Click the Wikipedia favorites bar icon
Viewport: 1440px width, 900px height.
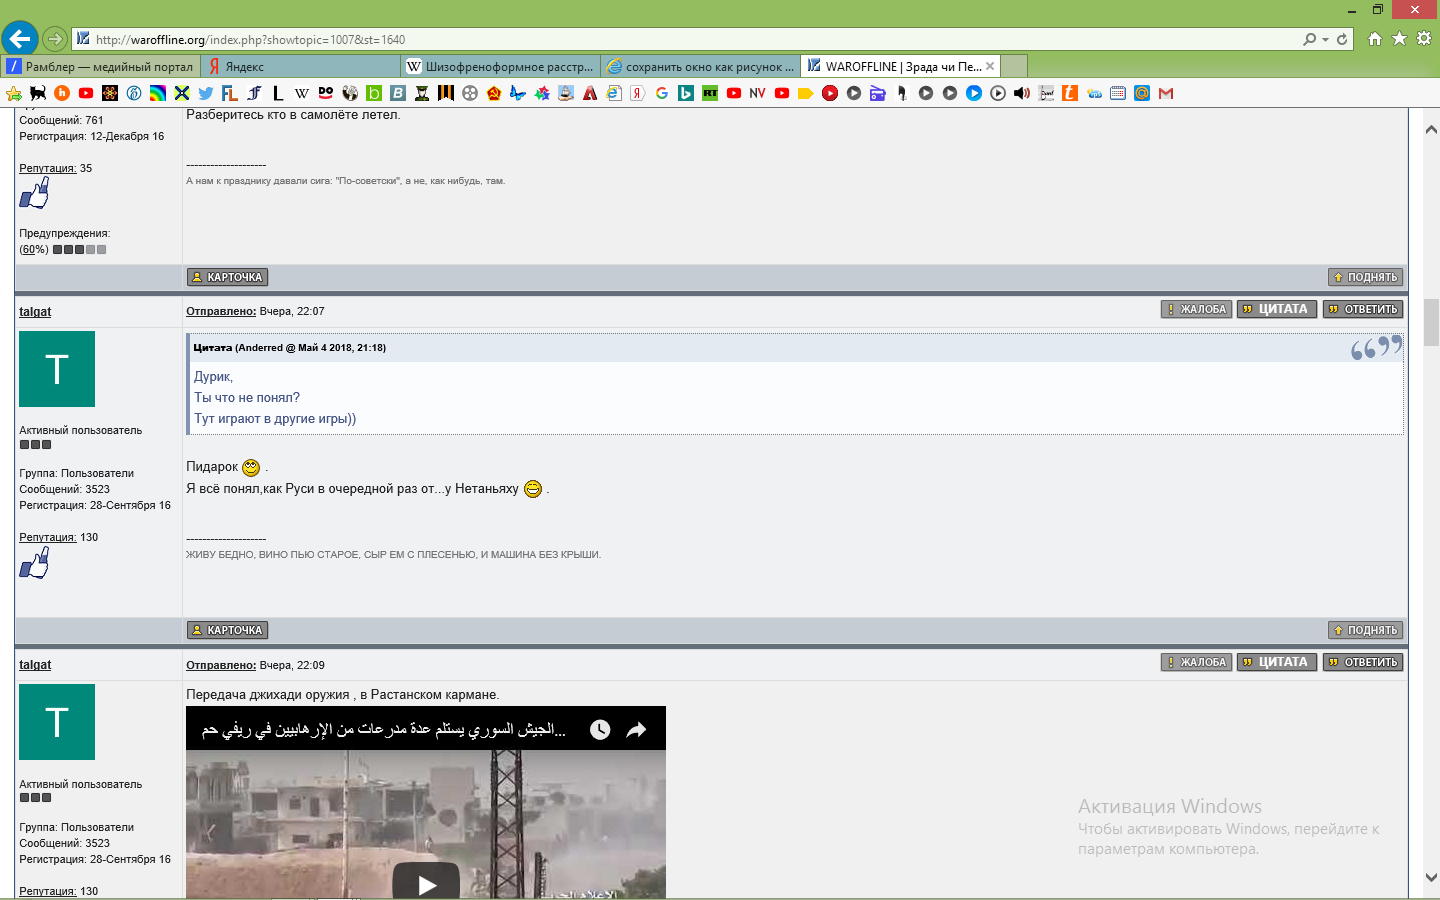pyautogui.click(x=302, y=93)
